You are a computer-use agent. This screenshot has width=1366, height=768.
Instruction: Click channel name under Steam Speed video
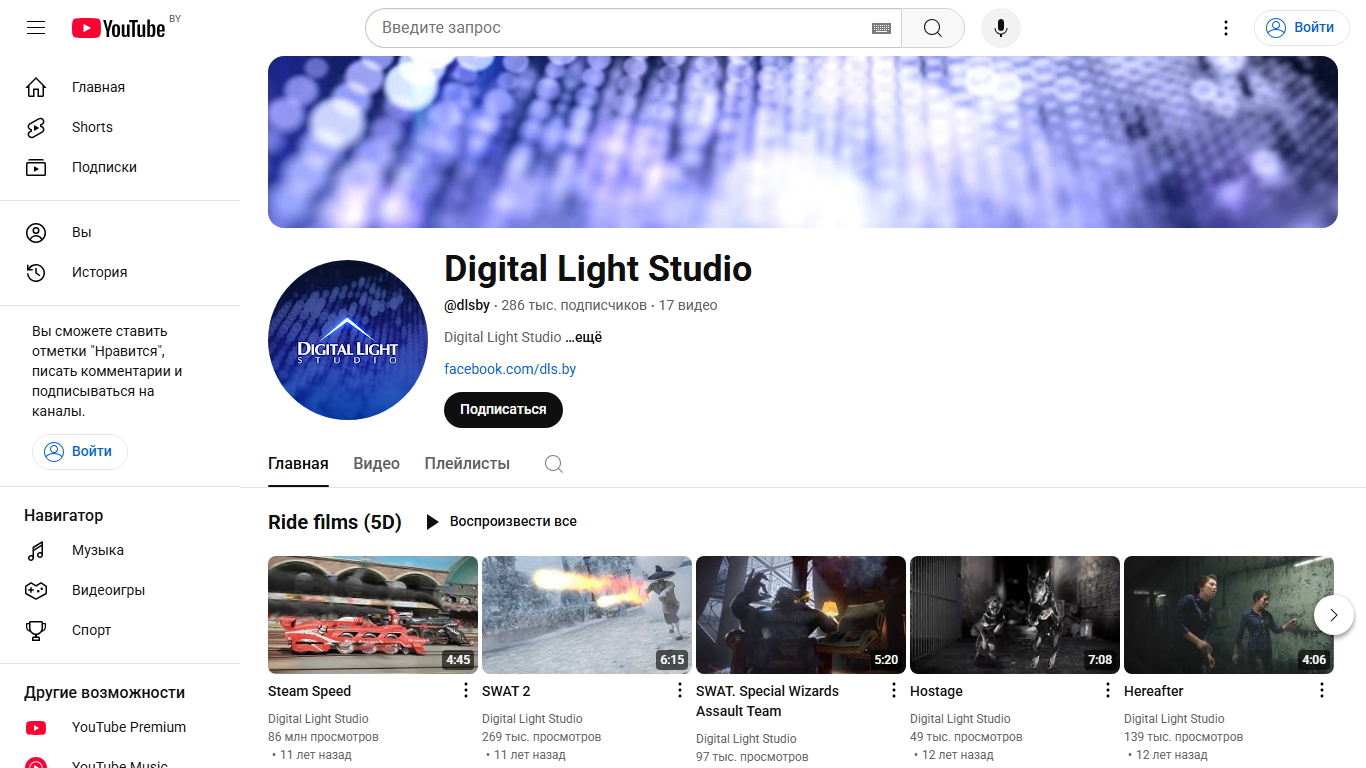coord(318,719)
